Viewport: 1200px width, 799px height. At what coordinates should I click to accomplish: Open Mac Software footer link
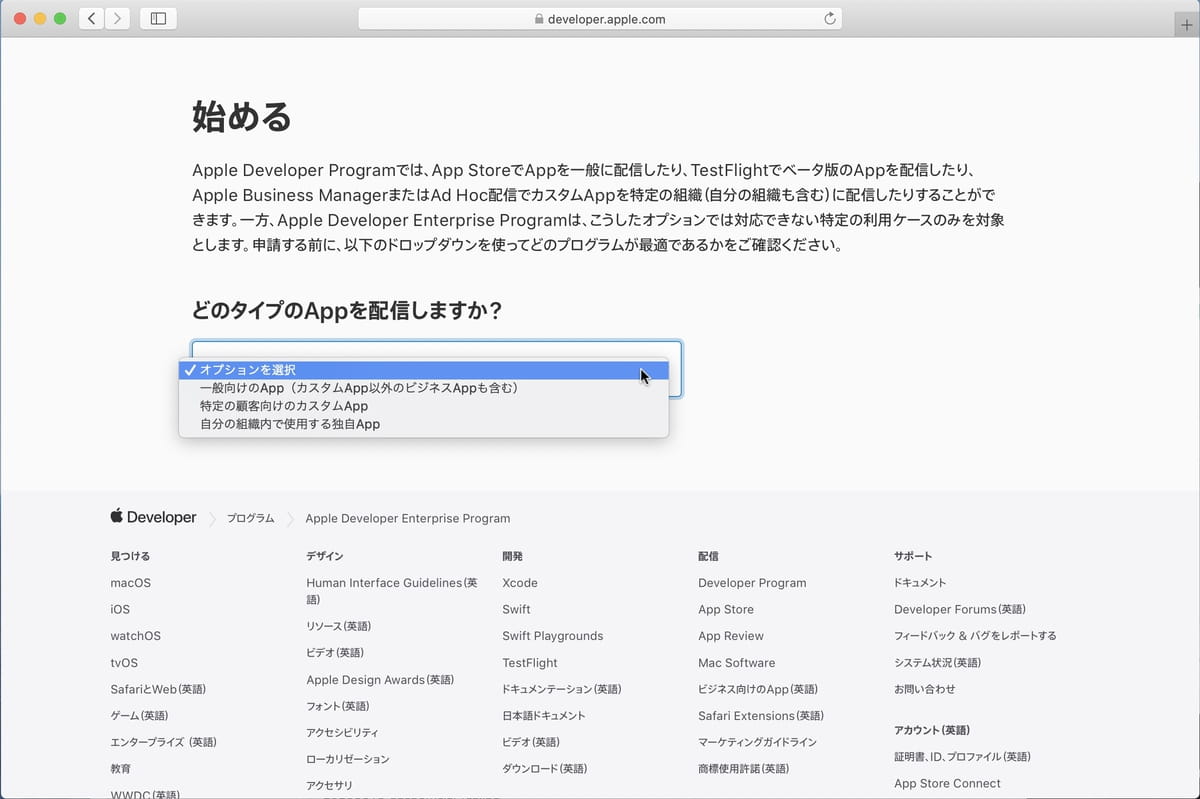(737, 663)
